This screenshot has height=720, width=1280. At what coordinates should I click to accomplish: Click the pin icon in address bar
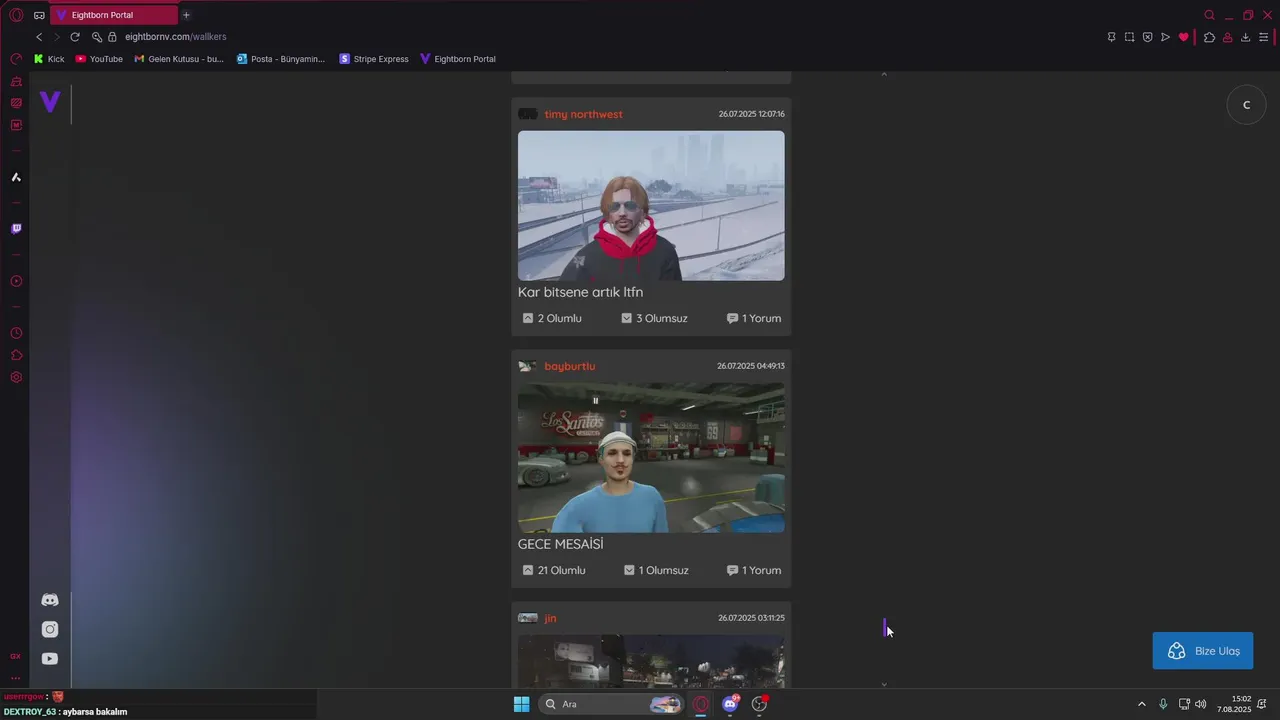click(1111, 37)
